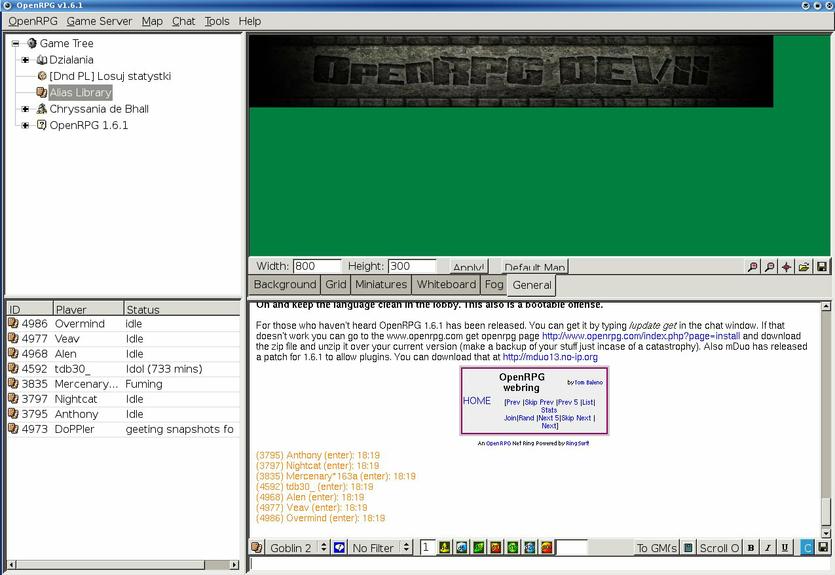
Task: Click the HOME link in the webring box
Action: point(477,400)
